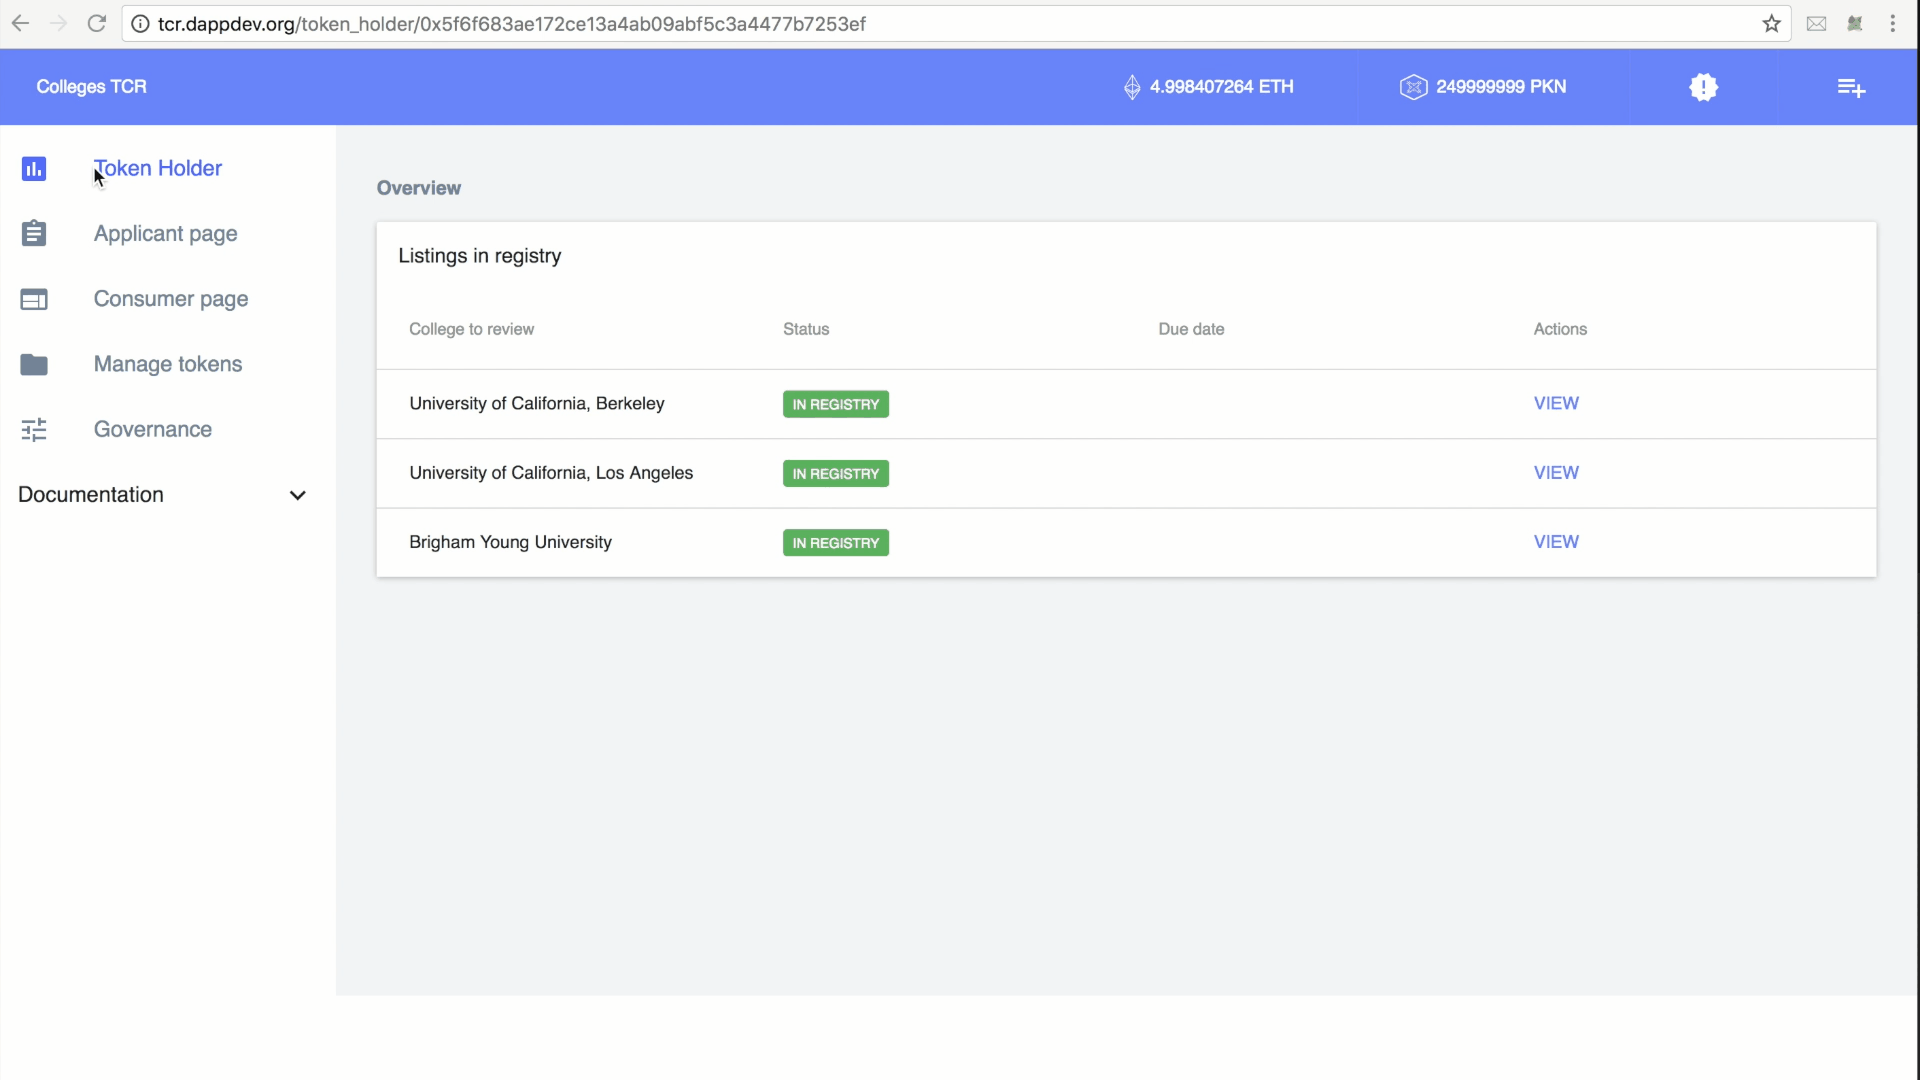Select 'University of California, Berkeley' text
The width and height of the screenshot is (1920, 1080).
537,403
